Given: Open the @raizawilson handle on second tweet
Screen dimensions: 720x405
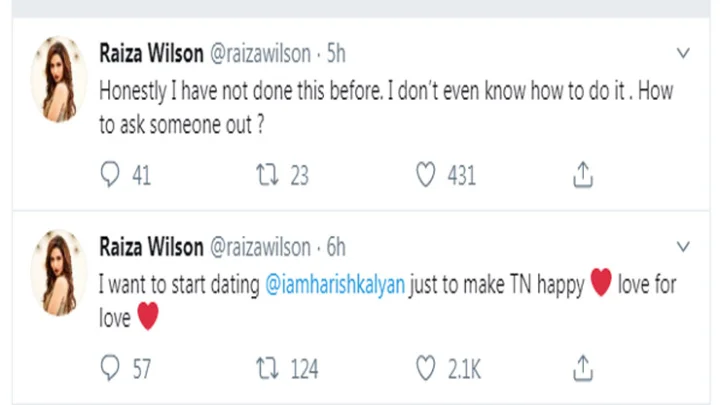Looking at the screenshot, I should pyautogui.click(x=258, y=246).
